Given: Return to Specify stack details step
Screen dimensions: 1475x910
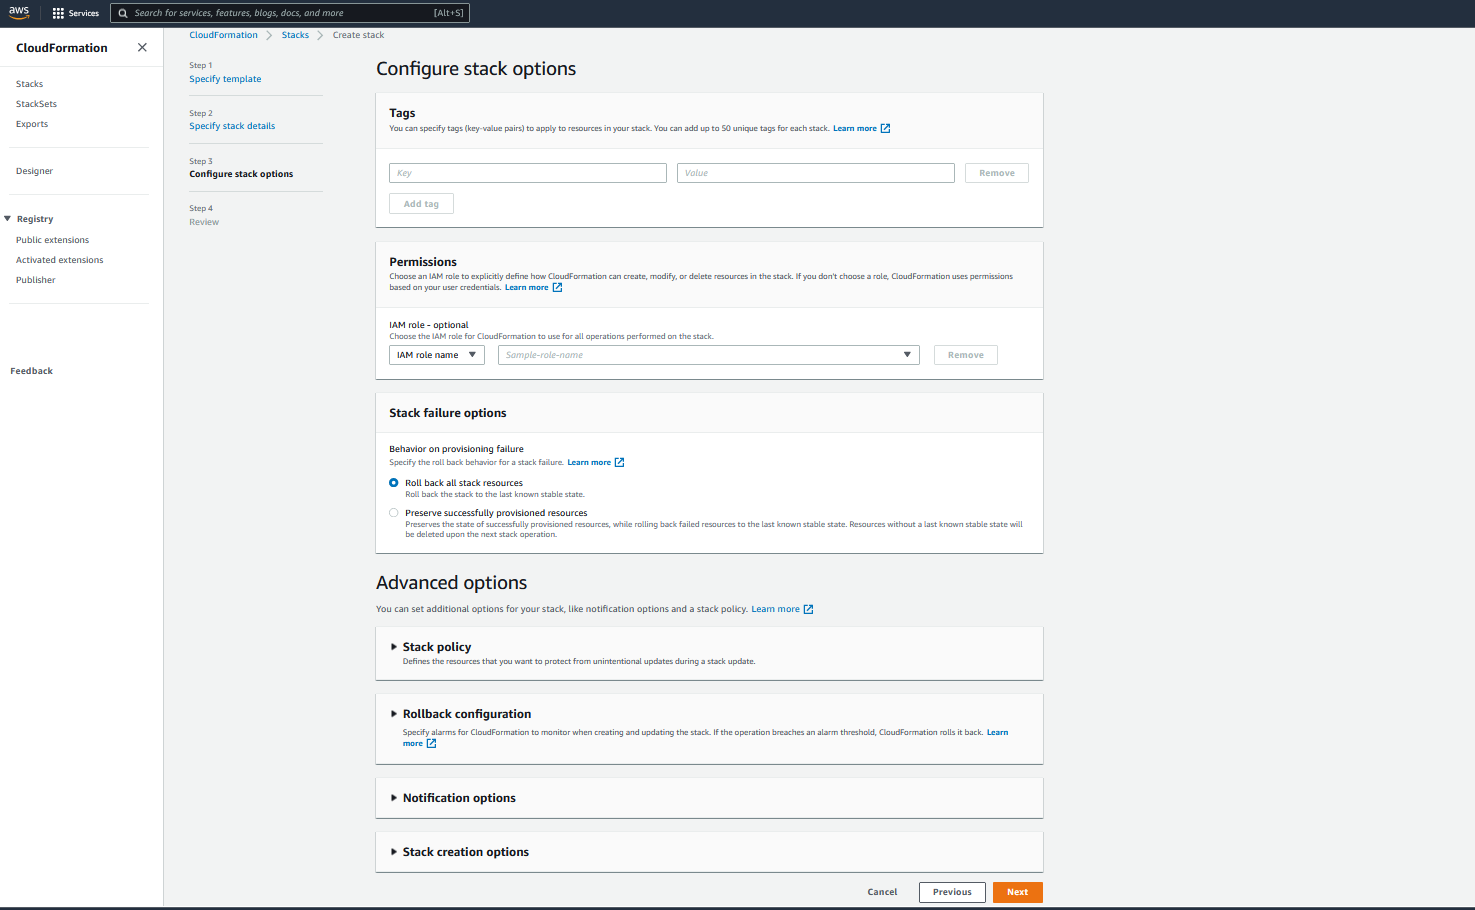Looking at the screenshot, I should (x=232, y=126).
